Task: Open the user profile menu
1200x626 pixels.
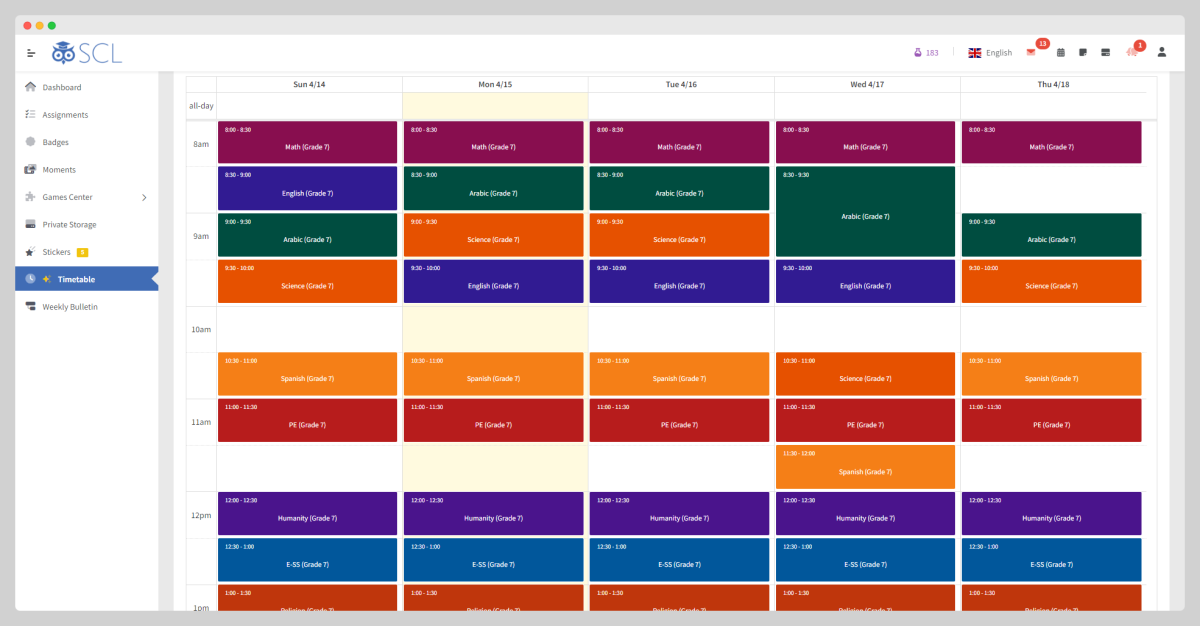Action: [x=1161, y=52]
